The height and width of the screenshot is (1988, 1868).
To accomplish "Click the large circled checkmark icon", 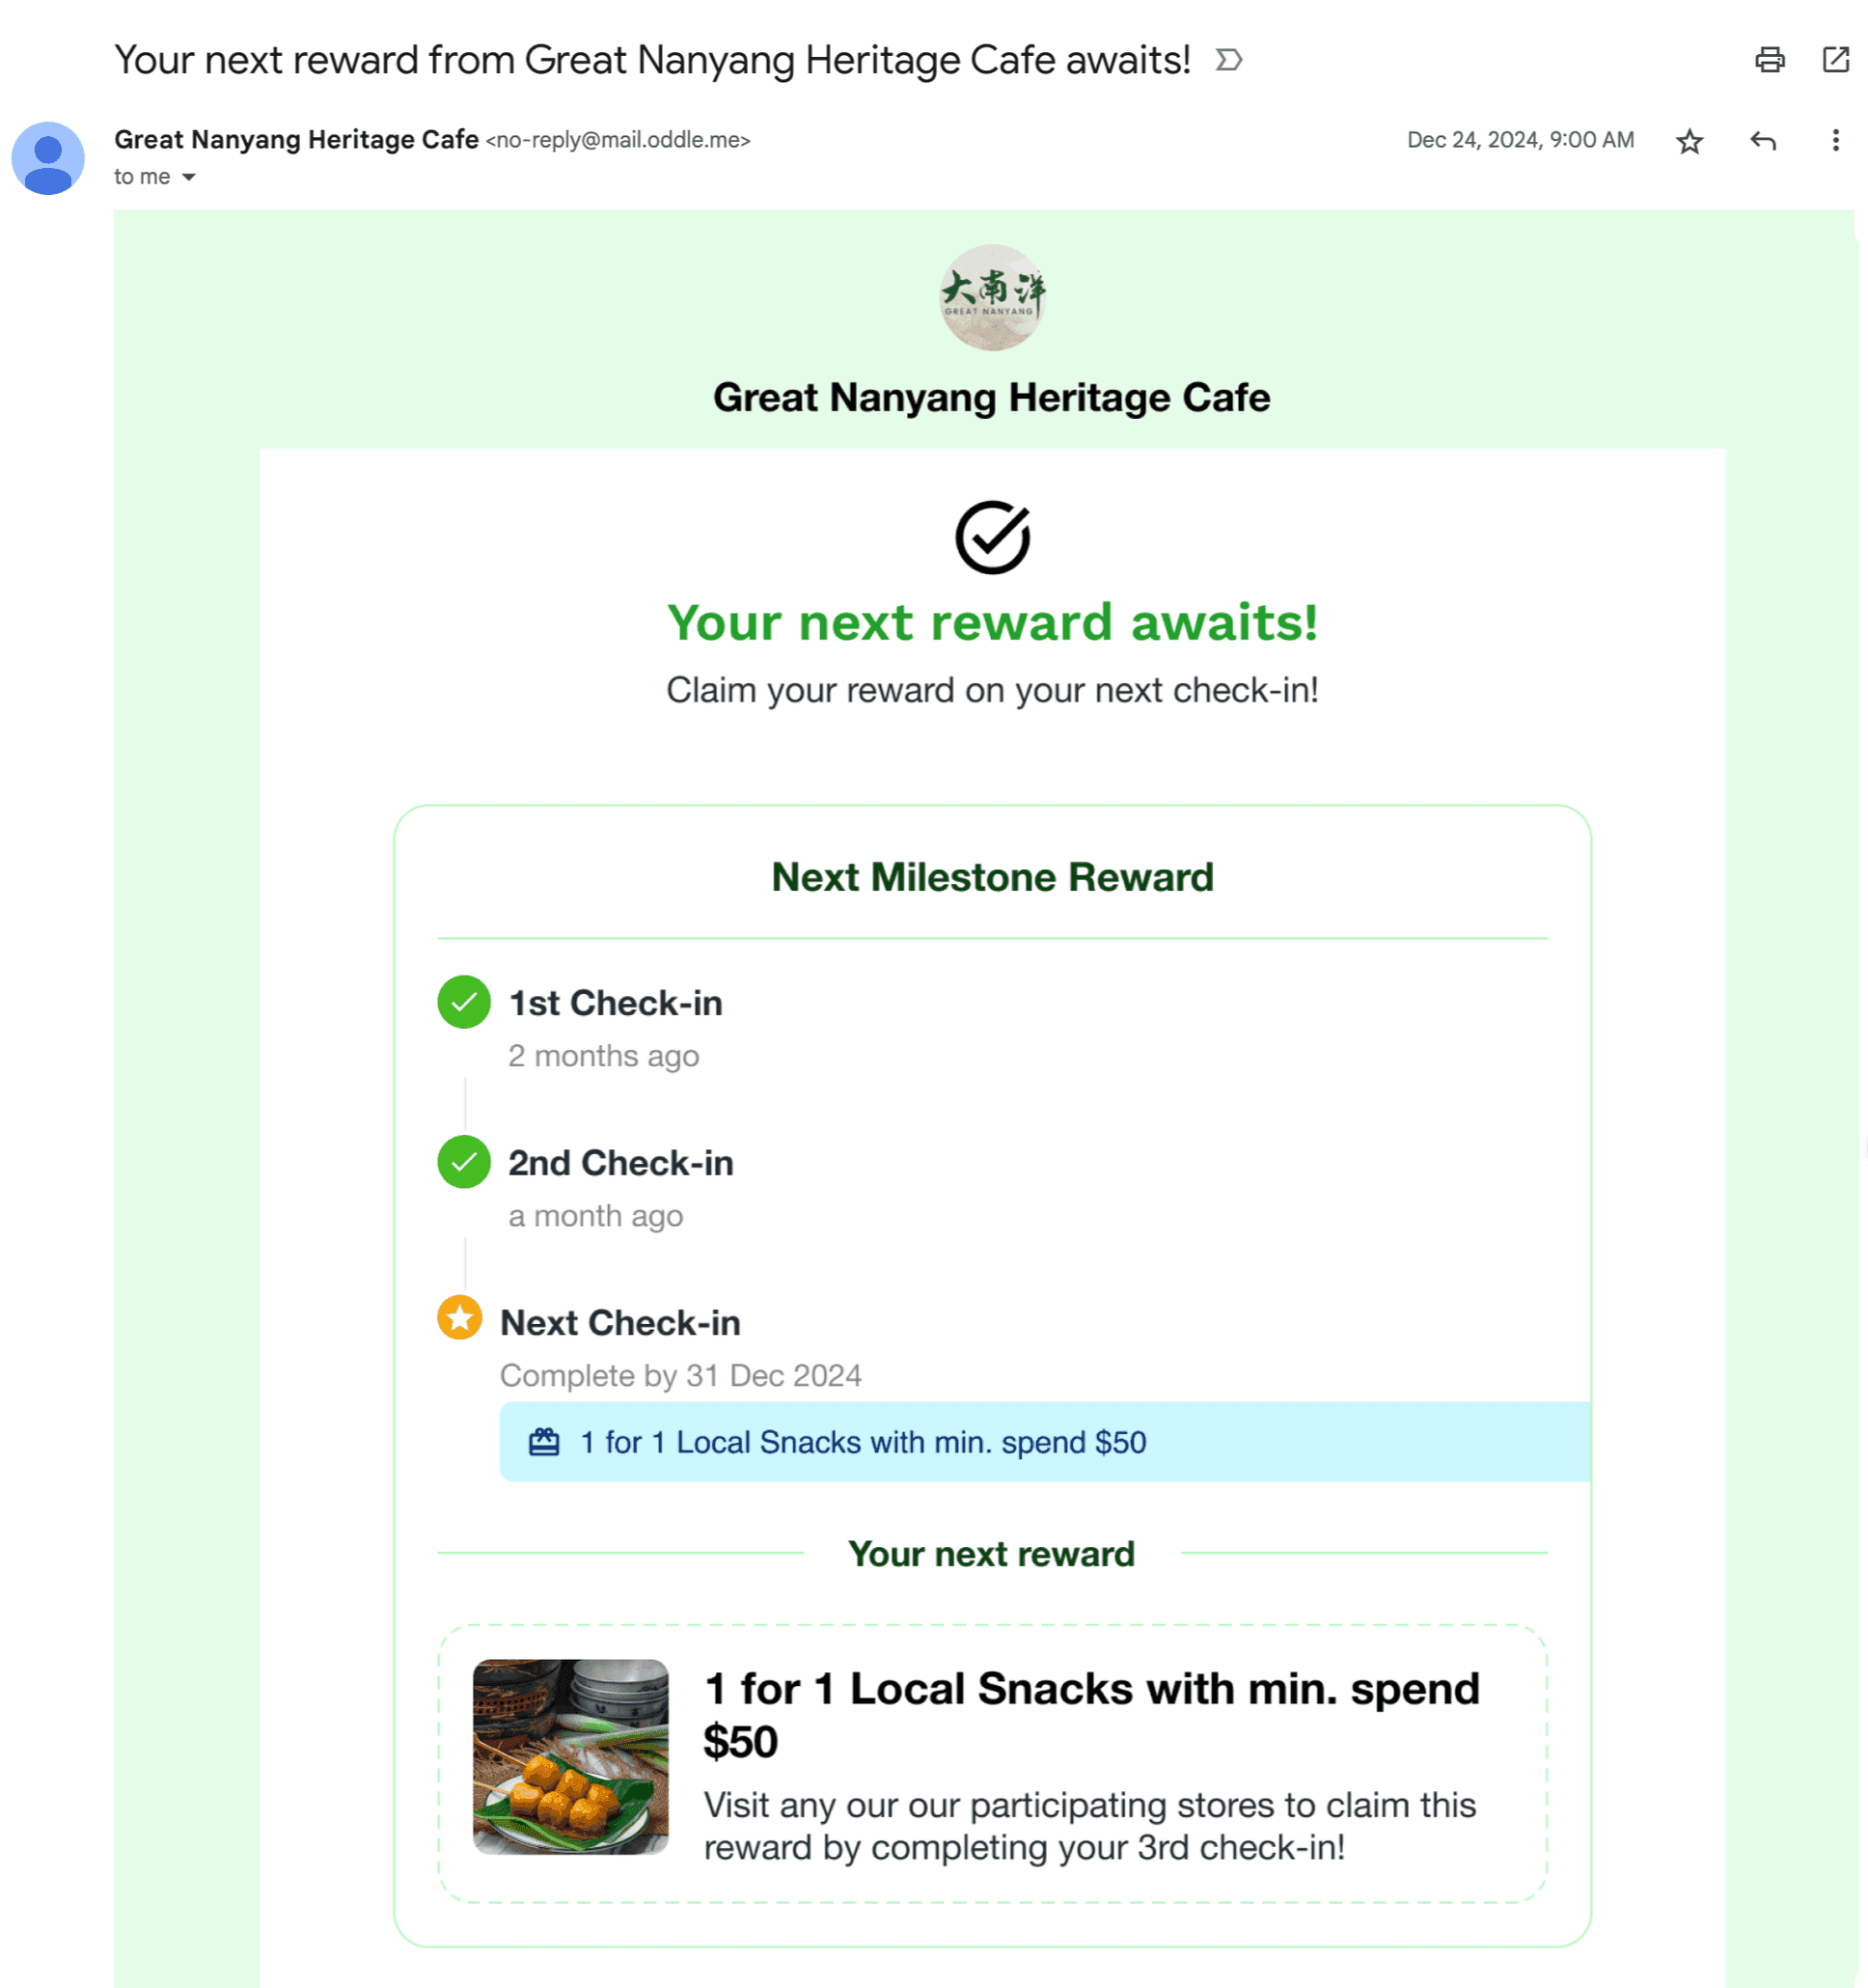I will (x=992, y=538).
